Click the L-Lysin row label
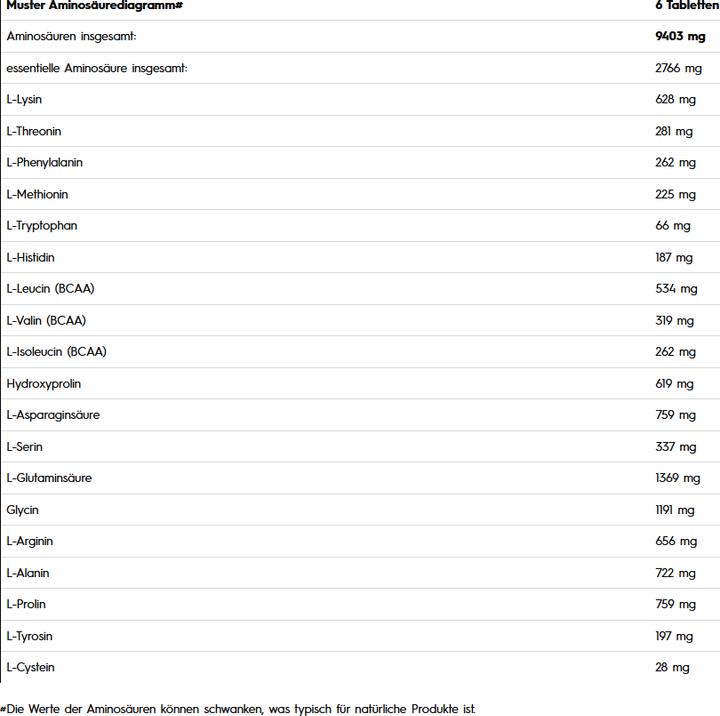This screenshot has height=716, width=720. pyautogui.click(x=24, y=99)
